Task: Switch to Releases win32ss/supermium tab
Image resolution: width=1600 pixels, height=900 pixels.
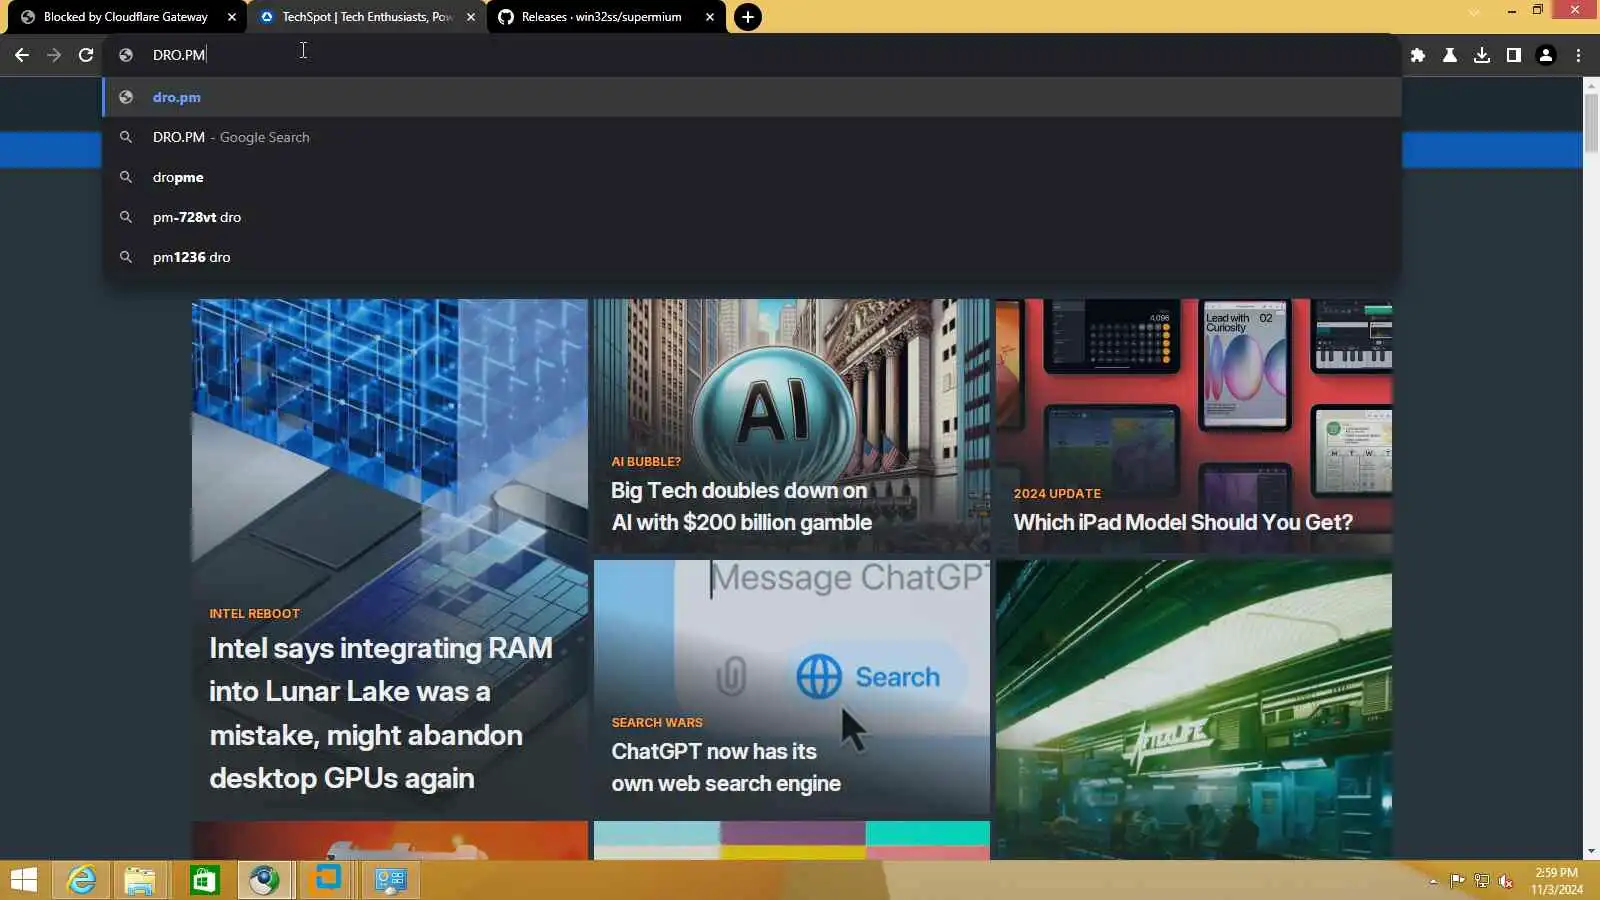Action: pos(606,17)
